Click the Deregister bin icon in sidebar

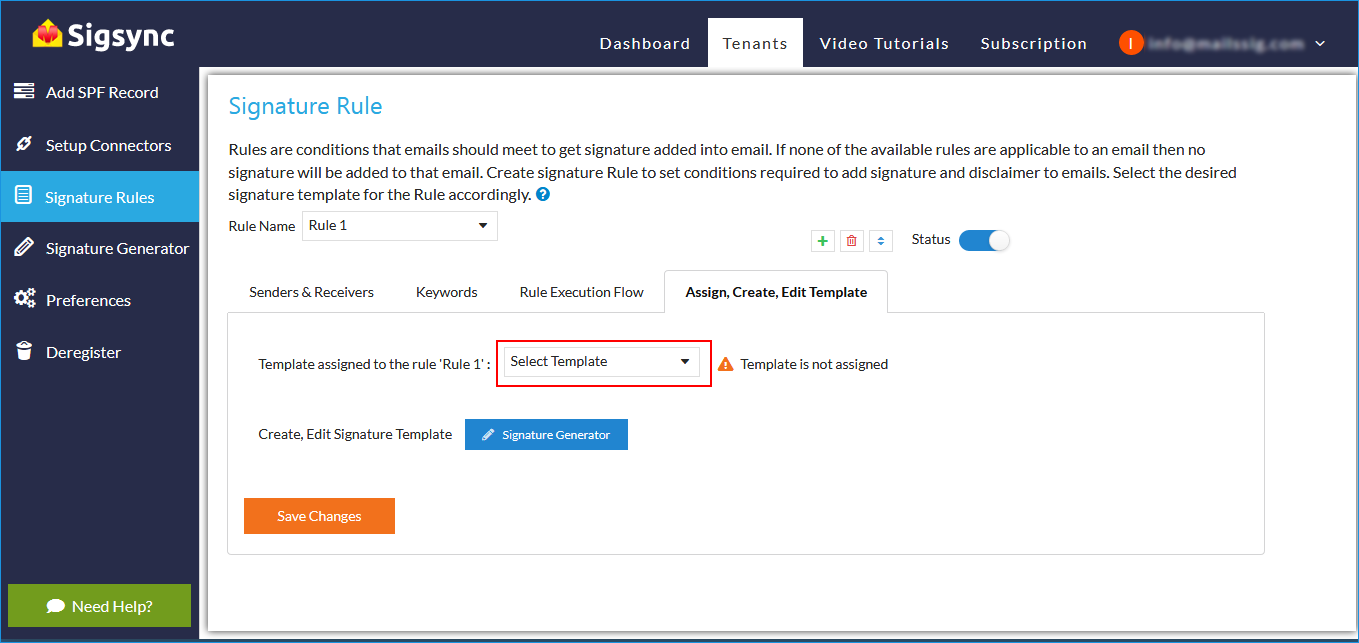(x=24, y=352)
